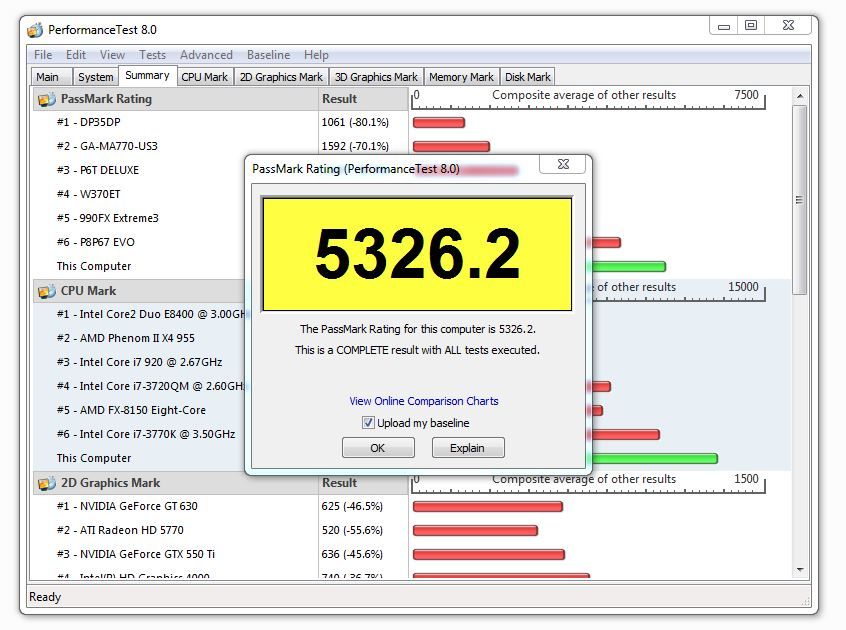Image resolution: width=846 pixels, height=630 pixels.
Task: Click the large 5326.2 score display
Action: [417, 254]
